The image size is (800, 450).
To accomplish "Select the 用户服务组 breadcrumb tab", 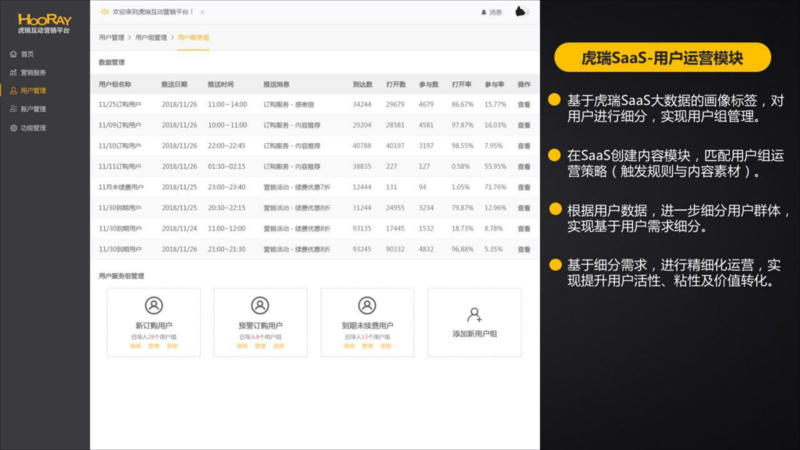I will click(x=194, y=37).
